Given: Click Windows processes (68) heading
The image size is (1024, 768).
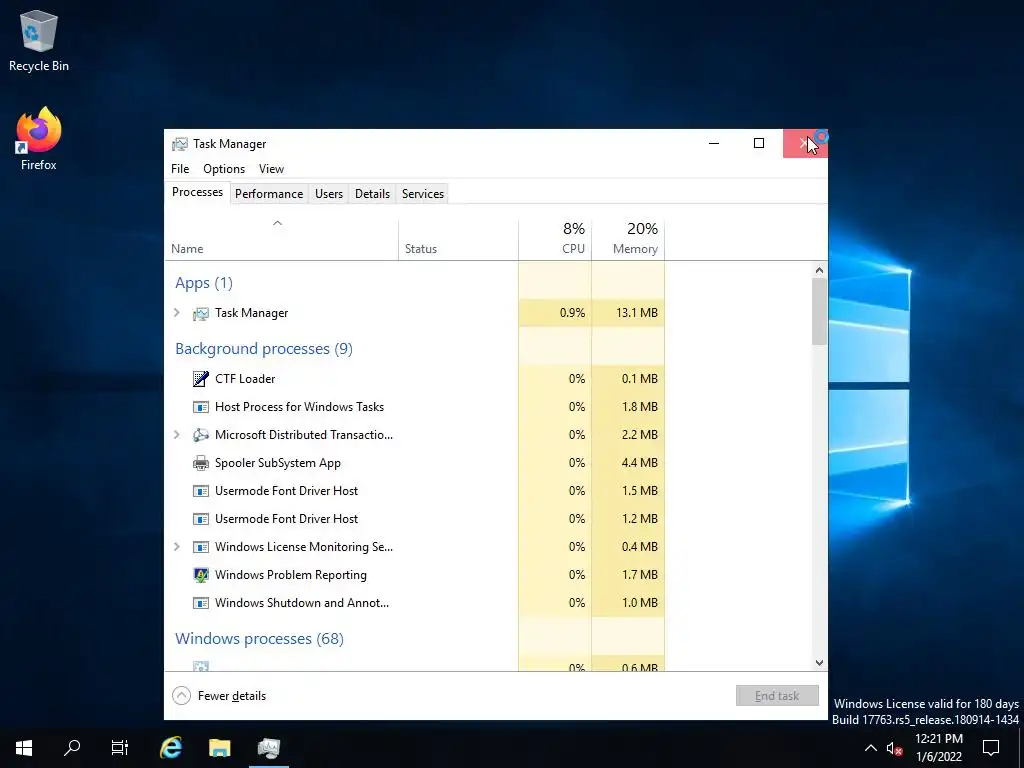Looking at the screenshot, I should tap(259, 639).
